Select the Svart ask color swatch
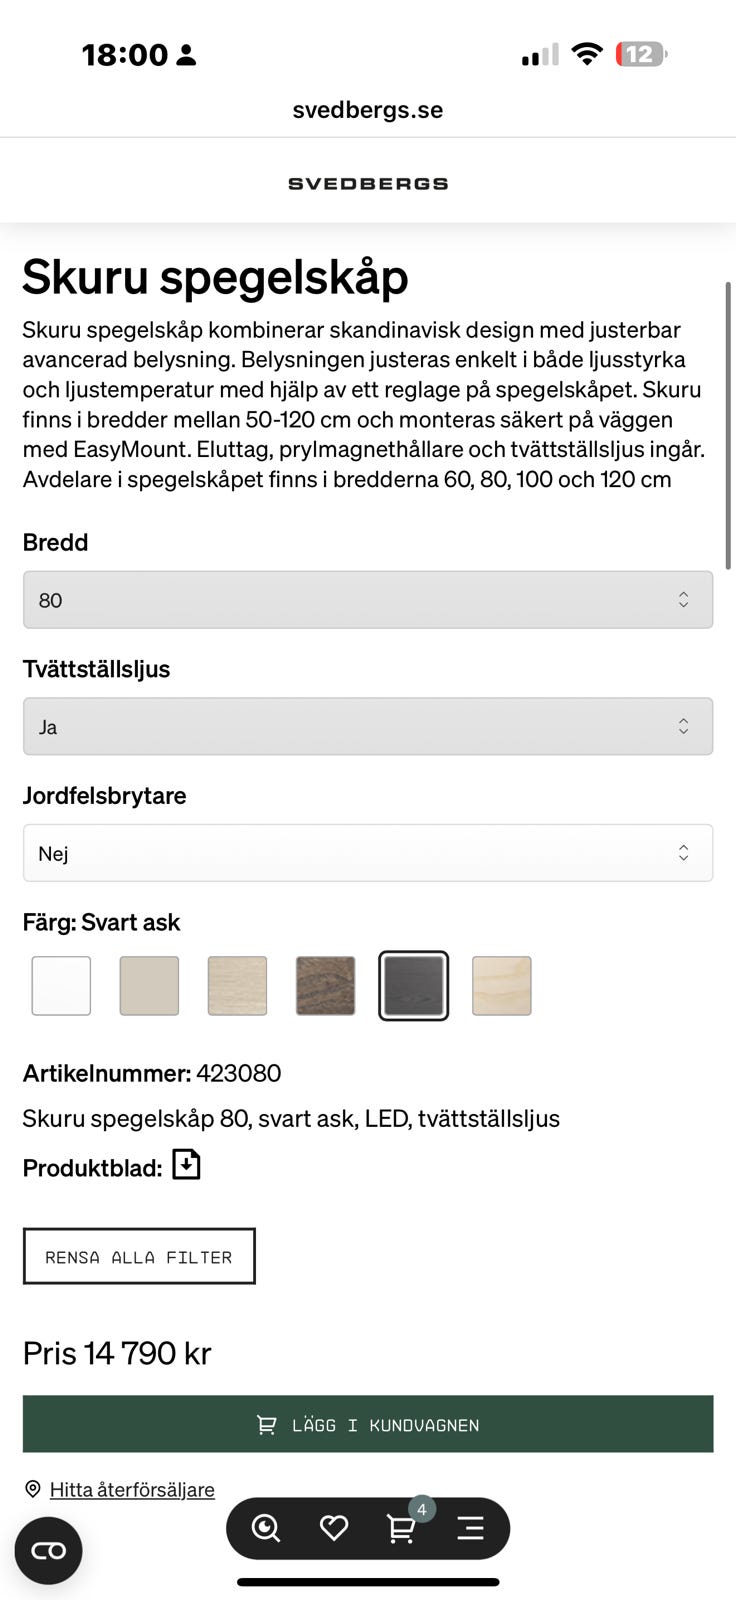The height and width of the screenshot is (1600, 736). [x=413, y=985]
